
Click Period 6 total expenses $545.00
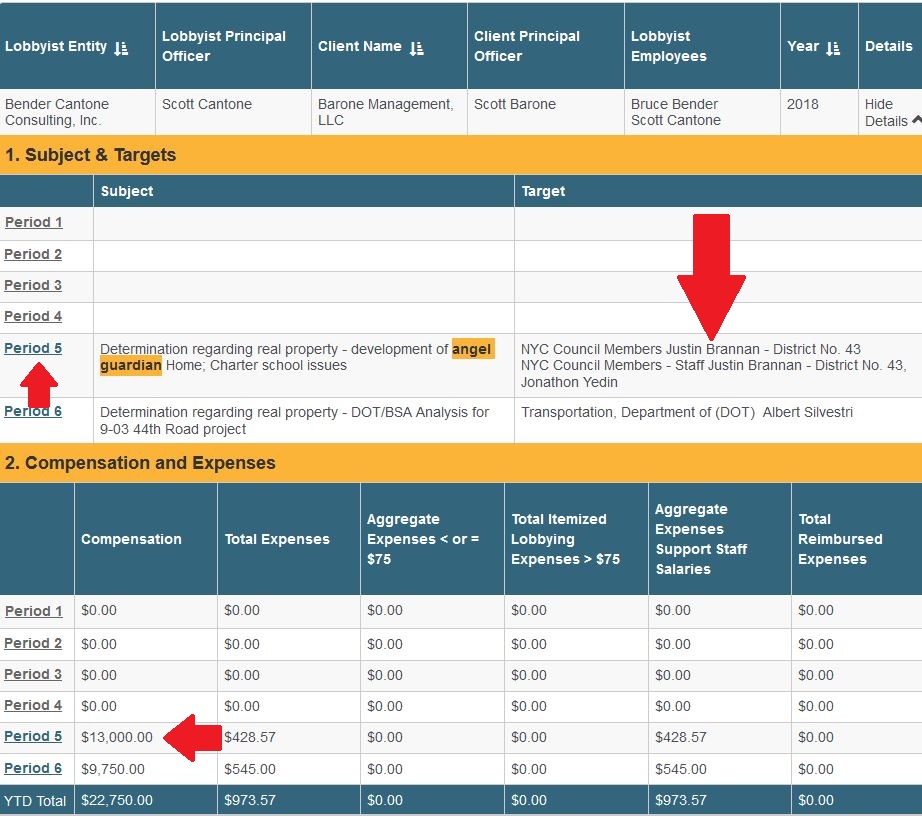pyautogui.click(x=250, y=769)
